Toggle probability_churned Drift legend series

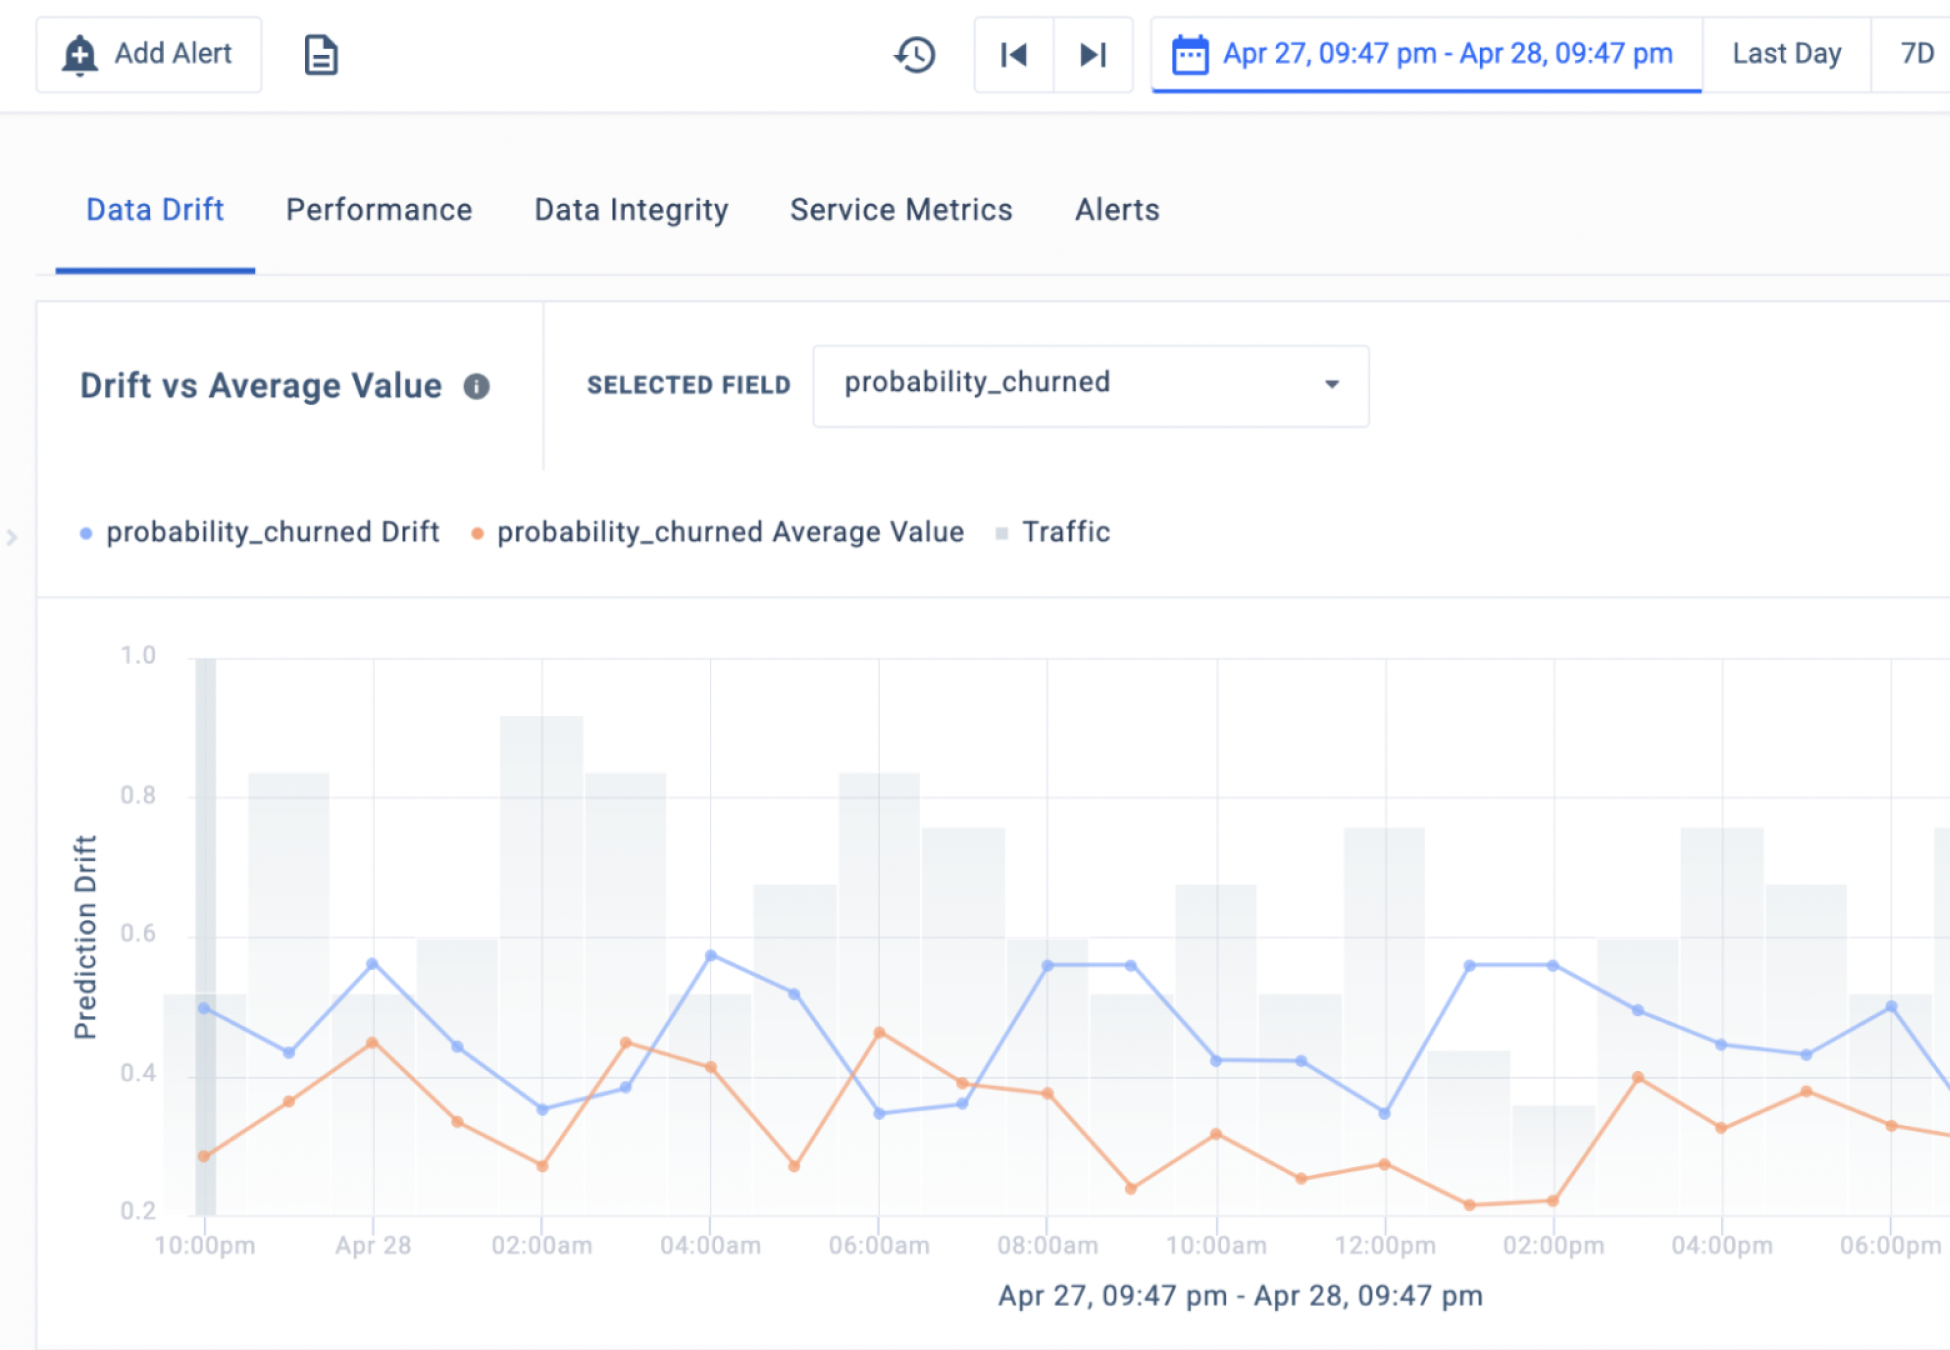272,532
